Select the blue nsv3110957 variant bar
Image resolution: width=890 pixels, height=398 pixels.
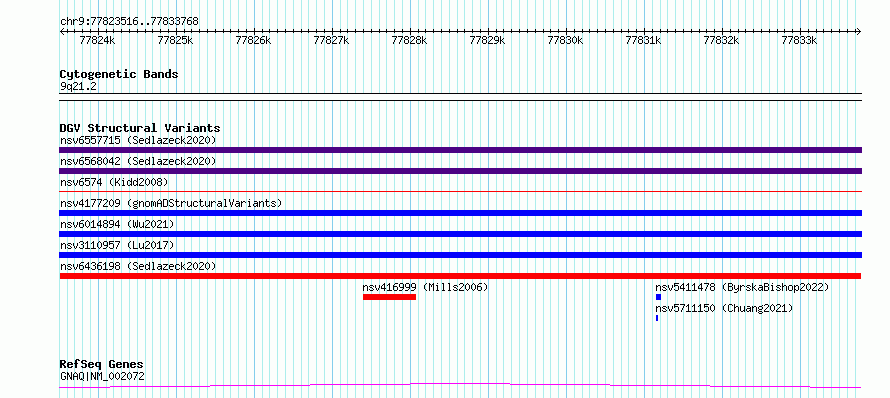[460, 255]
